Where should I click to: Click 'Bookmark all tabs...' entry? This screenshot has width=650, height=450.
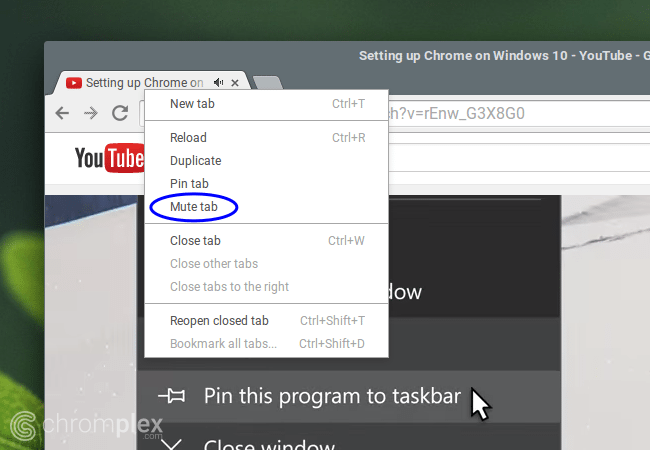coord(267,344)
